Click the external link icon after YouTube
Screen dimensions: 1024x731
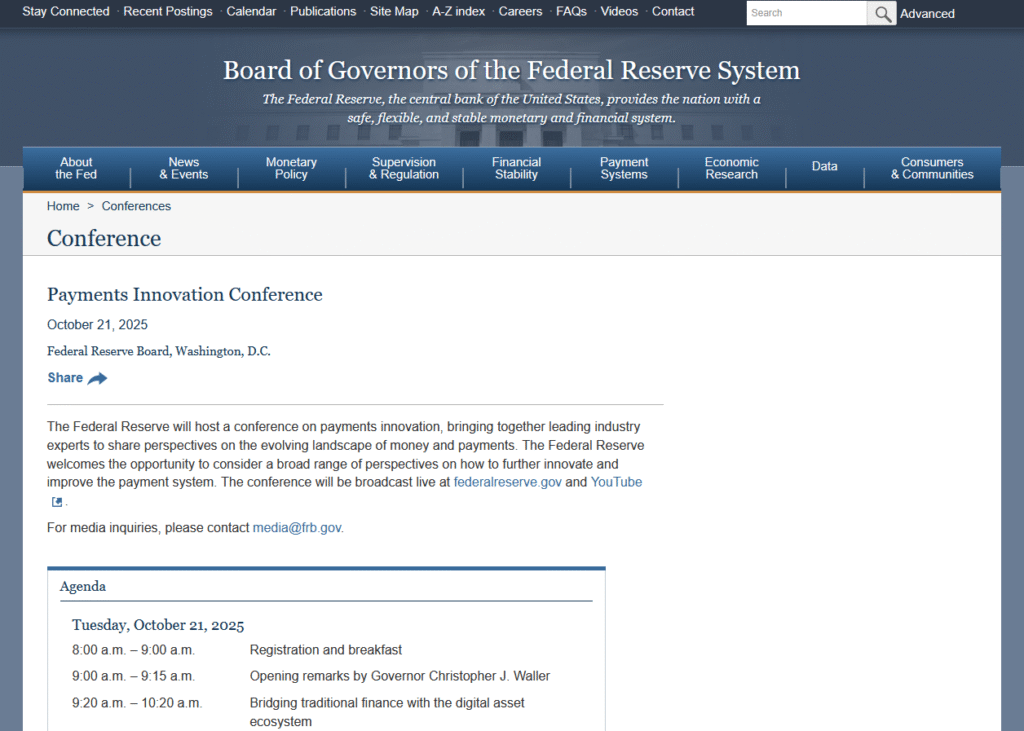click(x=57, y=502)
